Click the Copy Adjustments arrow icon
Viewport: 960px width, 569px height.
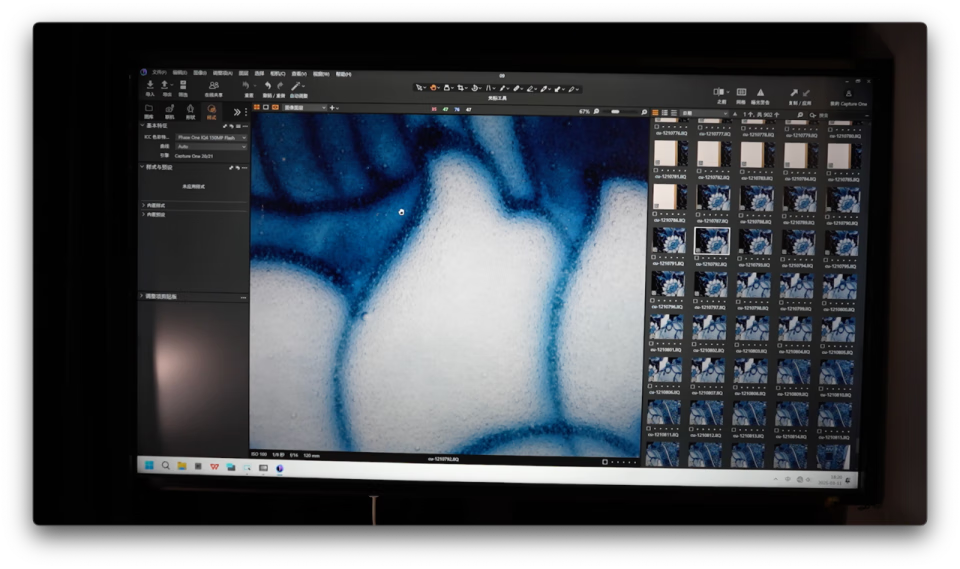pyautogui.click(x=794, y=92)
